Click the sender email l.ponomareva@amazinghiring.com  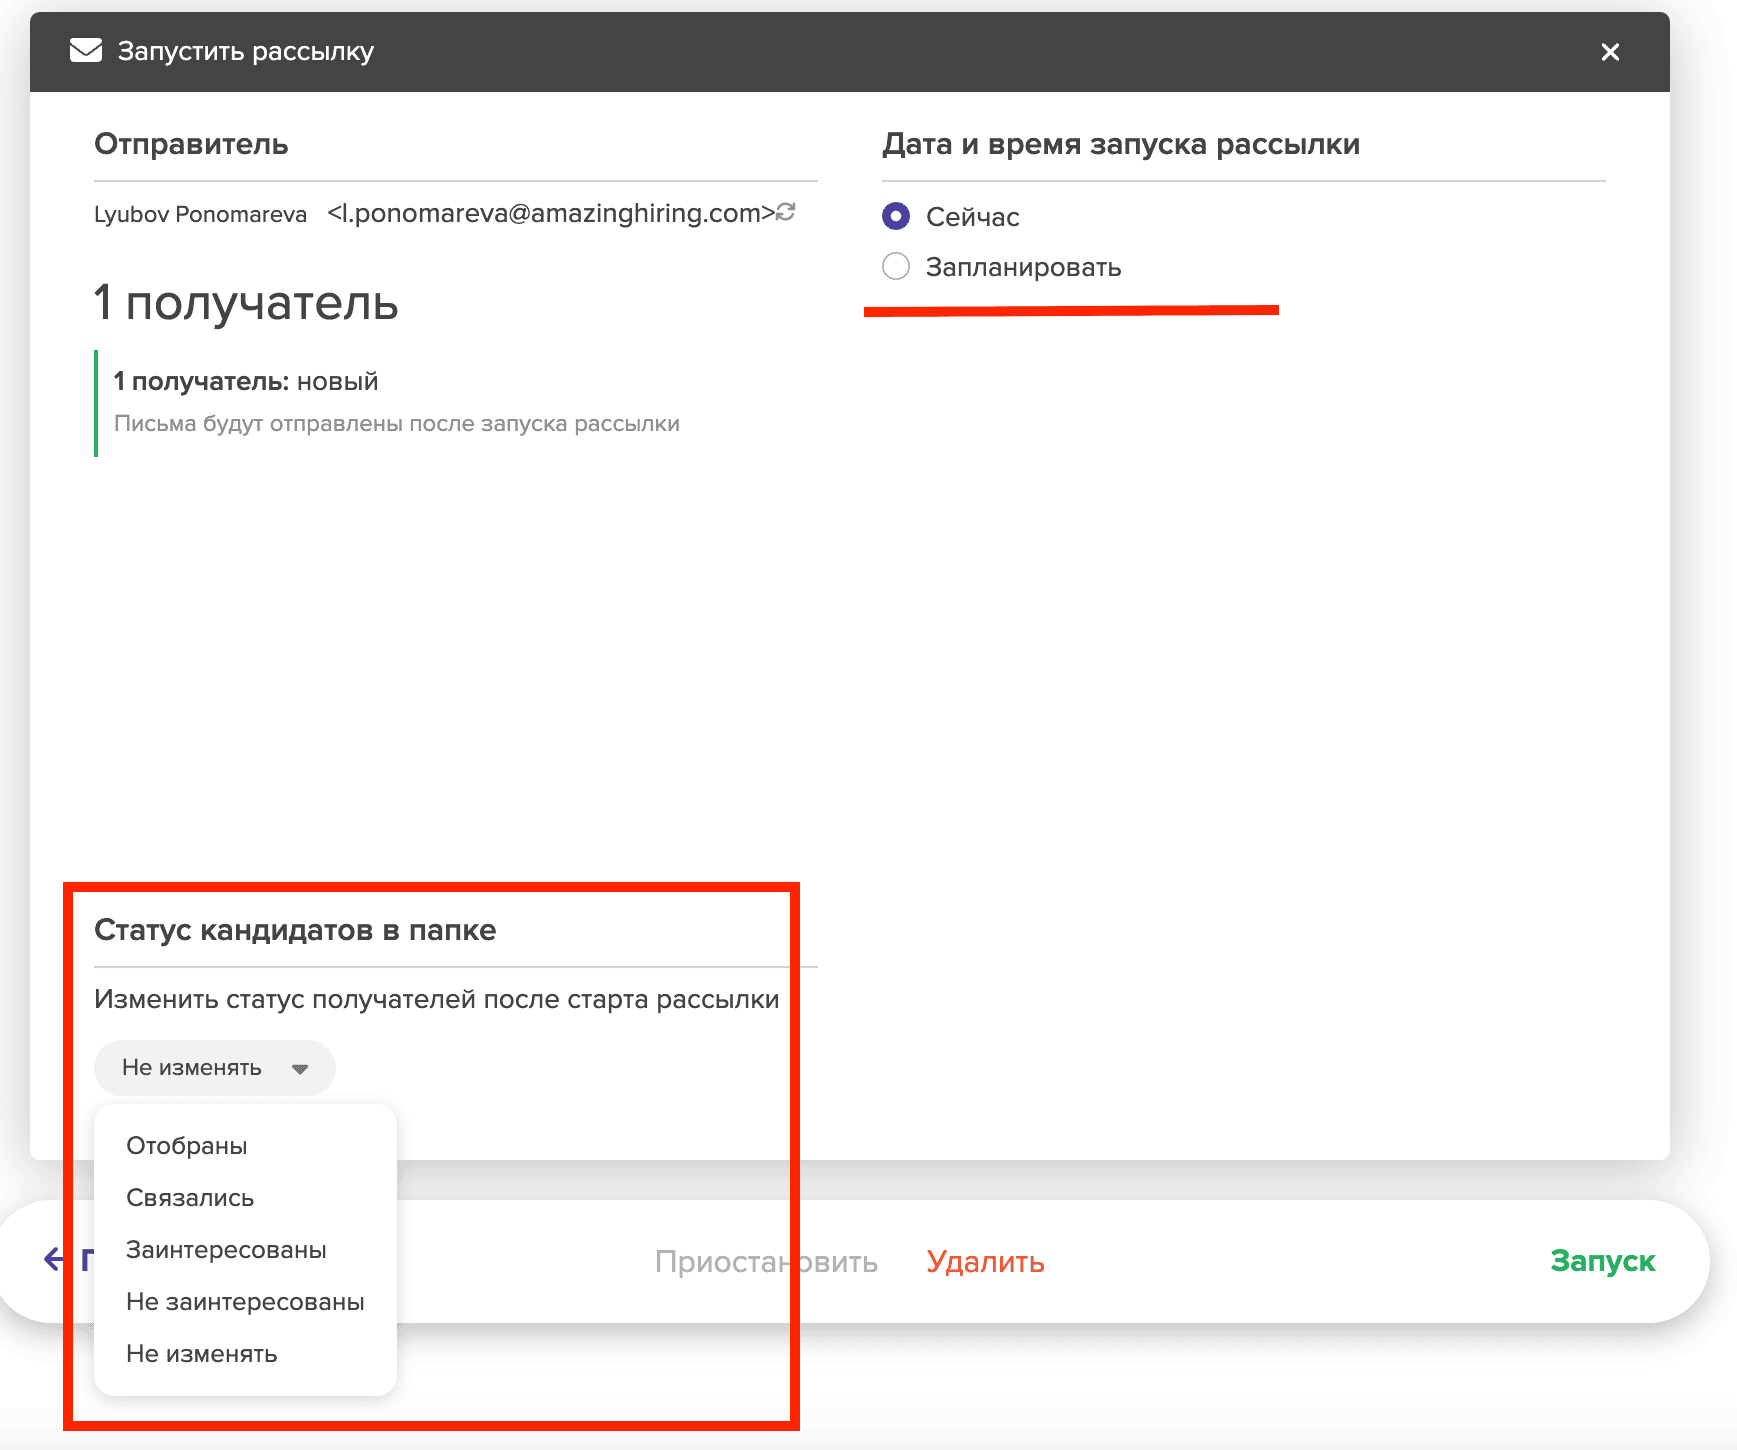click(x=550, y=213)
